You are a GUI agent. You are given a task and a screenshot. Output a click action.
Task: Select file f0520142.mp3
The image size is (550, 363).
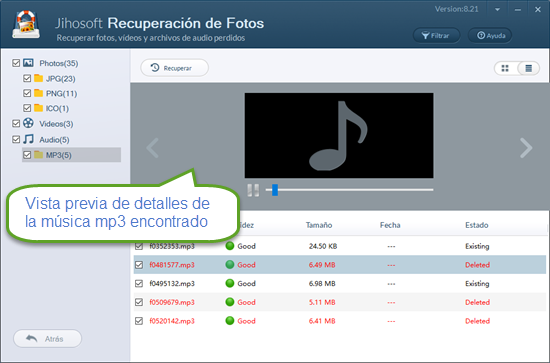click(x=172, y=321)
